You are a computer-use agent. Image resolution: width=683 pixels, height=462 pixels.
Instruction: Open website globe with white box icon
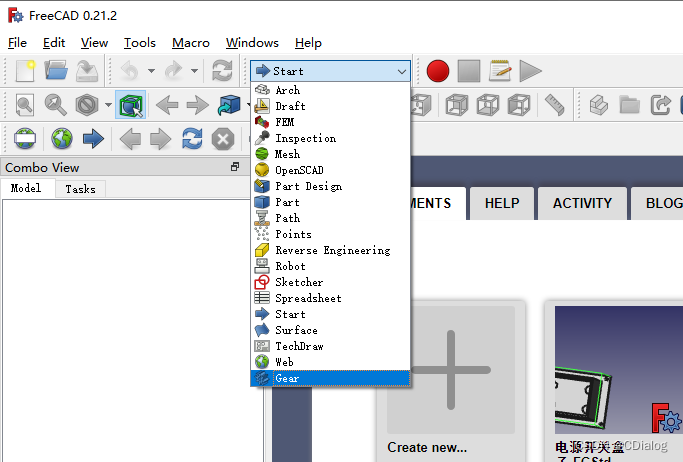pyautogui.click(x=25, y=139)
